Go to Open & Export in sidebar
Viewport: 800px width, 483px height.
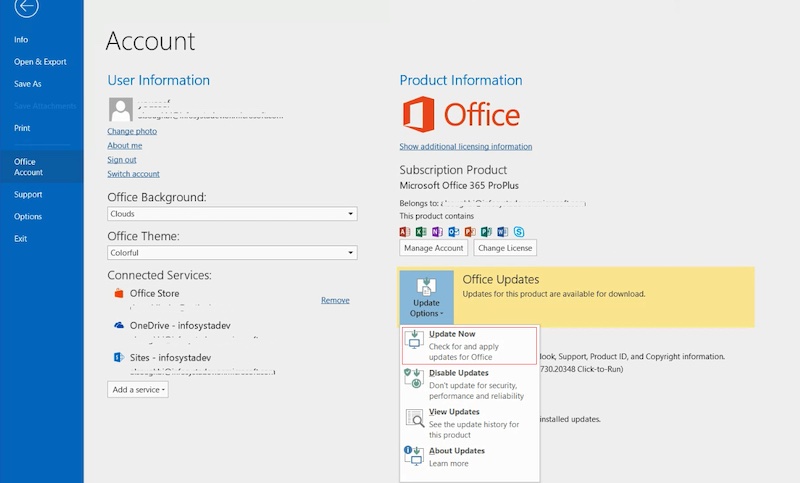tap(40, 62)
